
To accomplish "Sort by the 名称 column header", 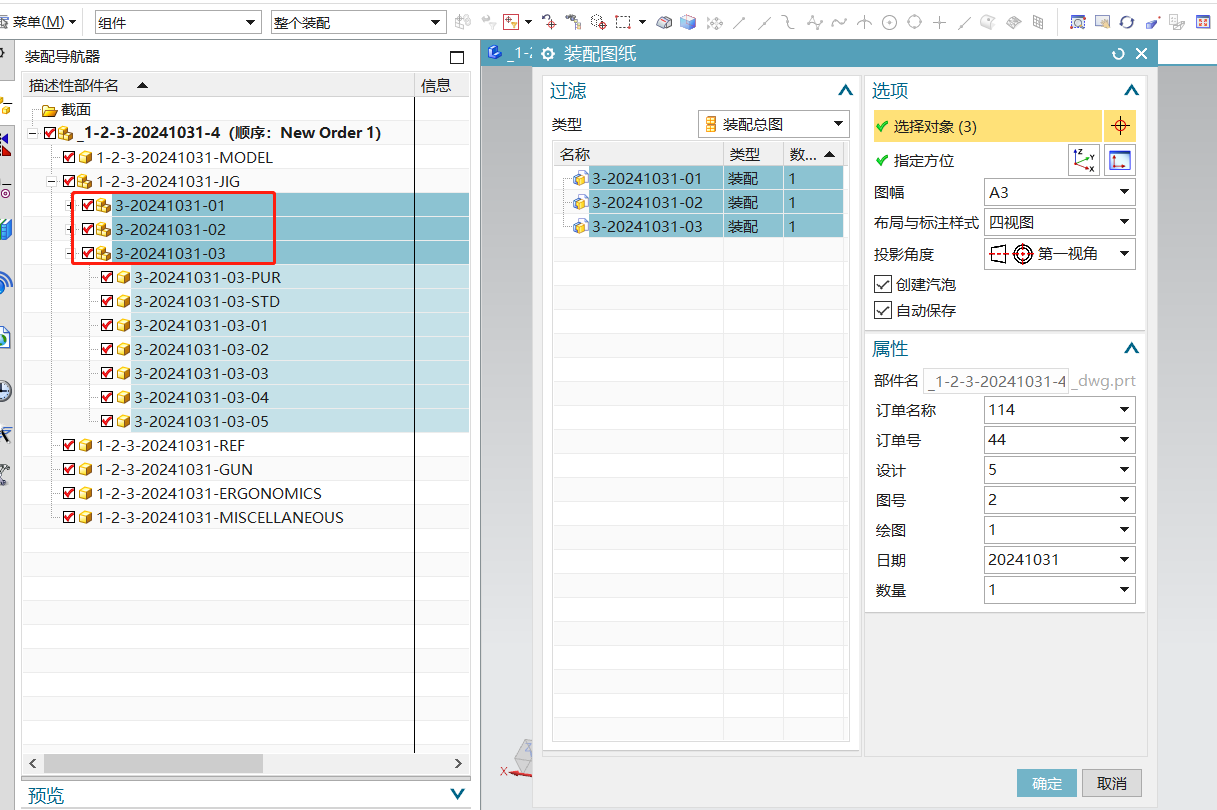I will pos(638,154).
